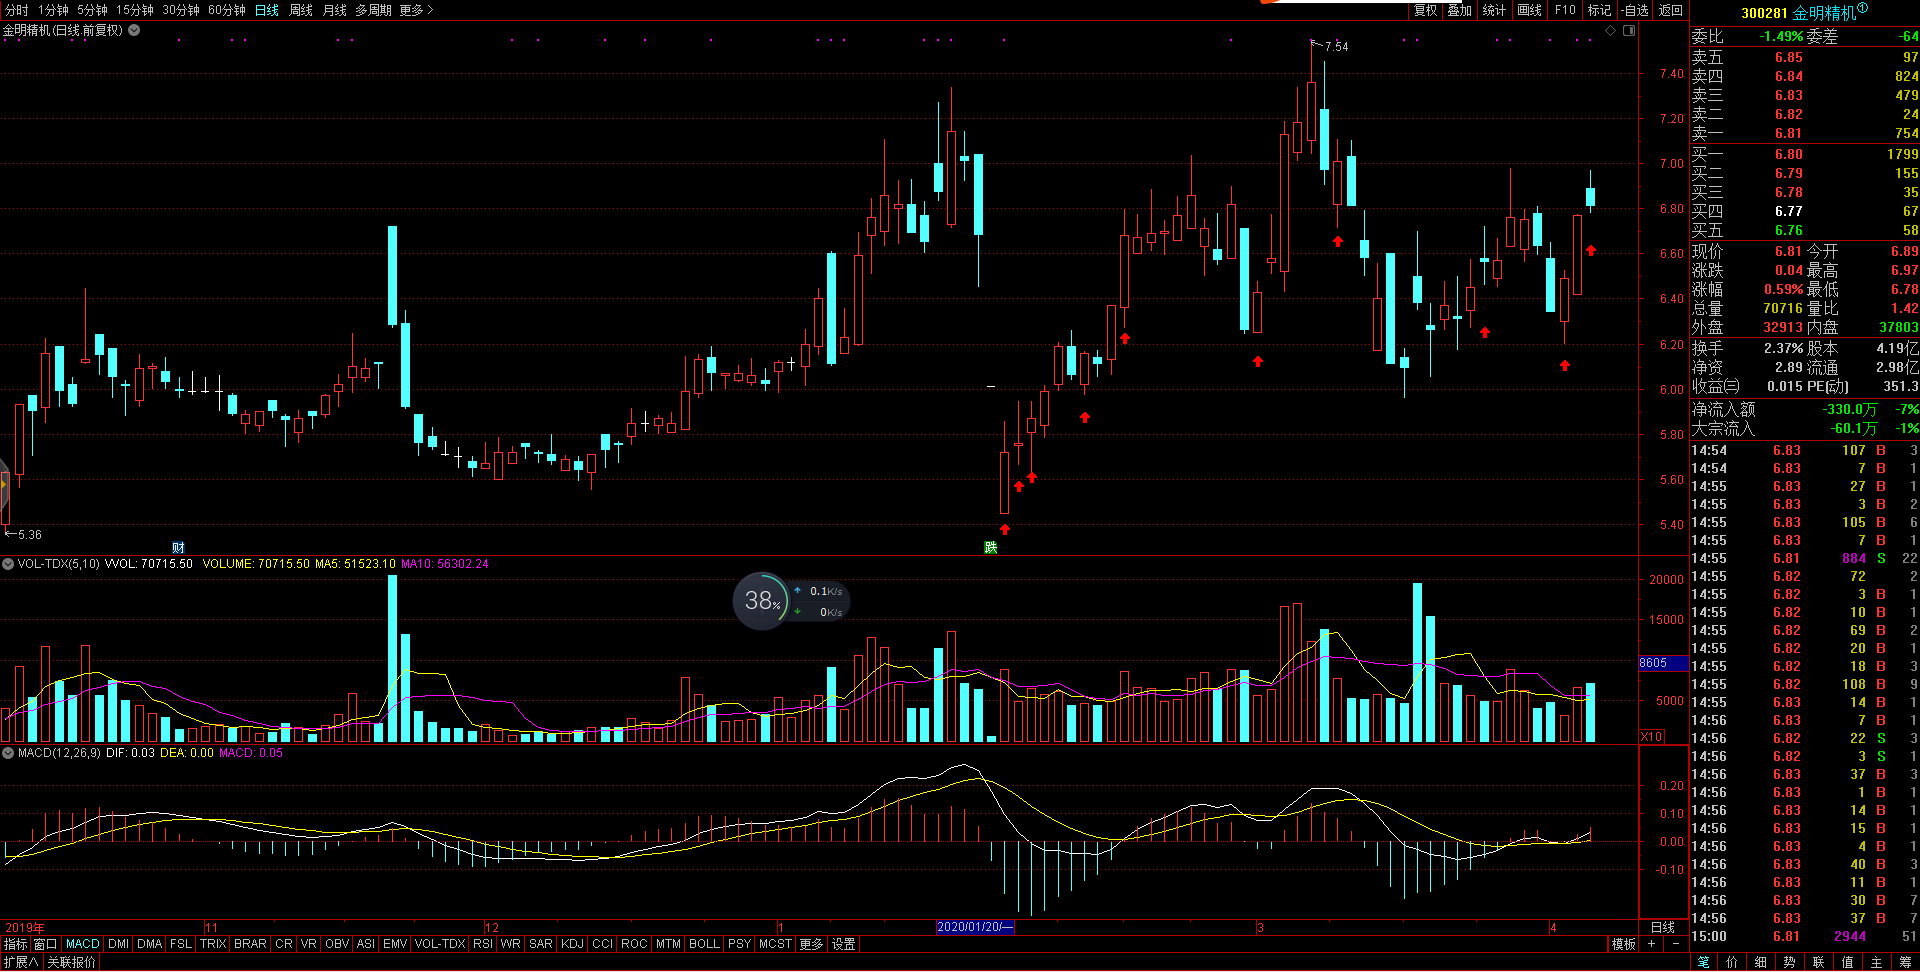1920x972 pixels.
Task: Select the 周线 weekly timeframe
Action: click(301, 10)
